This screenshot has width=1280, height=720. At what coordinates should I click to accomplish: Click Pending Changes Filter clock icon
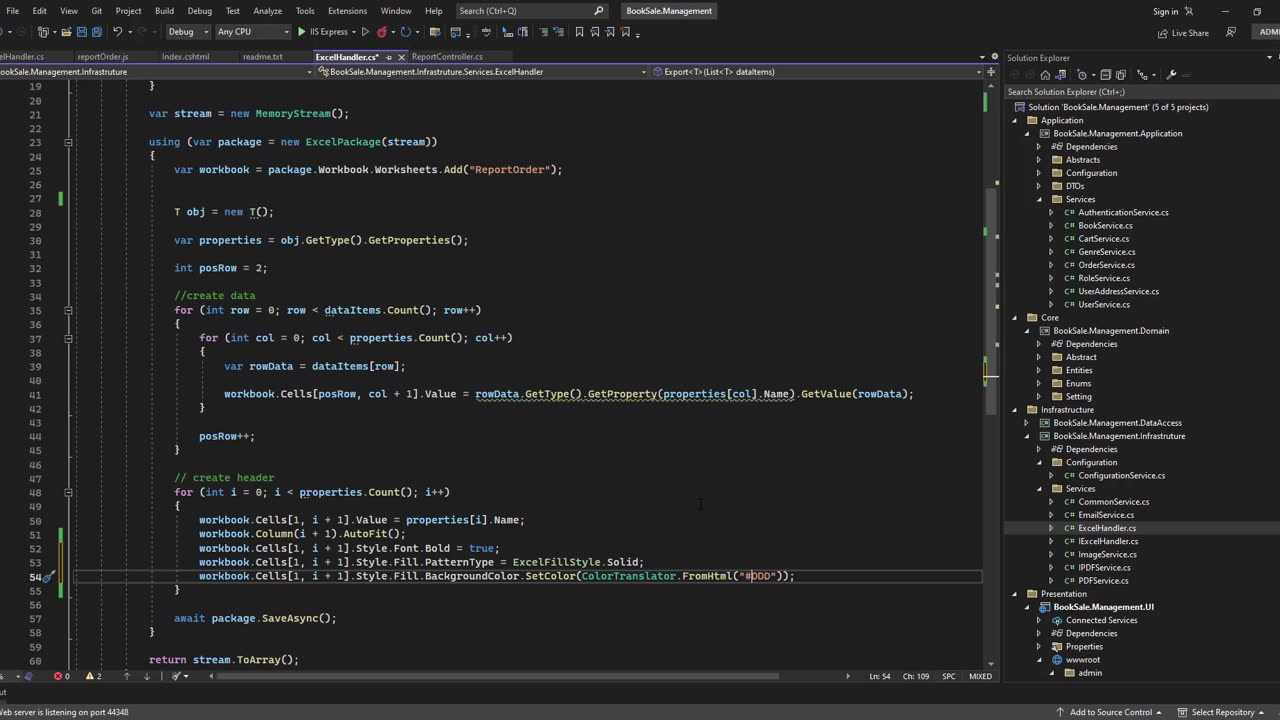(x=1081, y=75)
